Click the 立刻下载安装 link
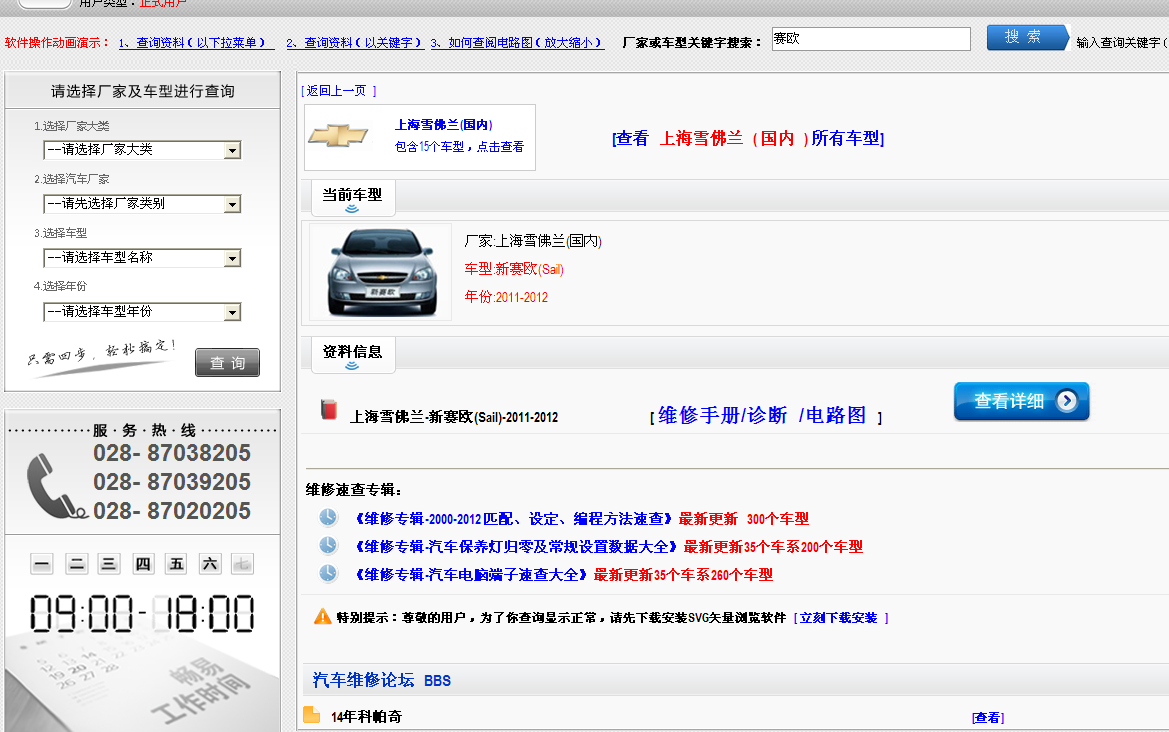Image resolution: width=1169 pixels, height=732 pixels. [x=841, y=618]
